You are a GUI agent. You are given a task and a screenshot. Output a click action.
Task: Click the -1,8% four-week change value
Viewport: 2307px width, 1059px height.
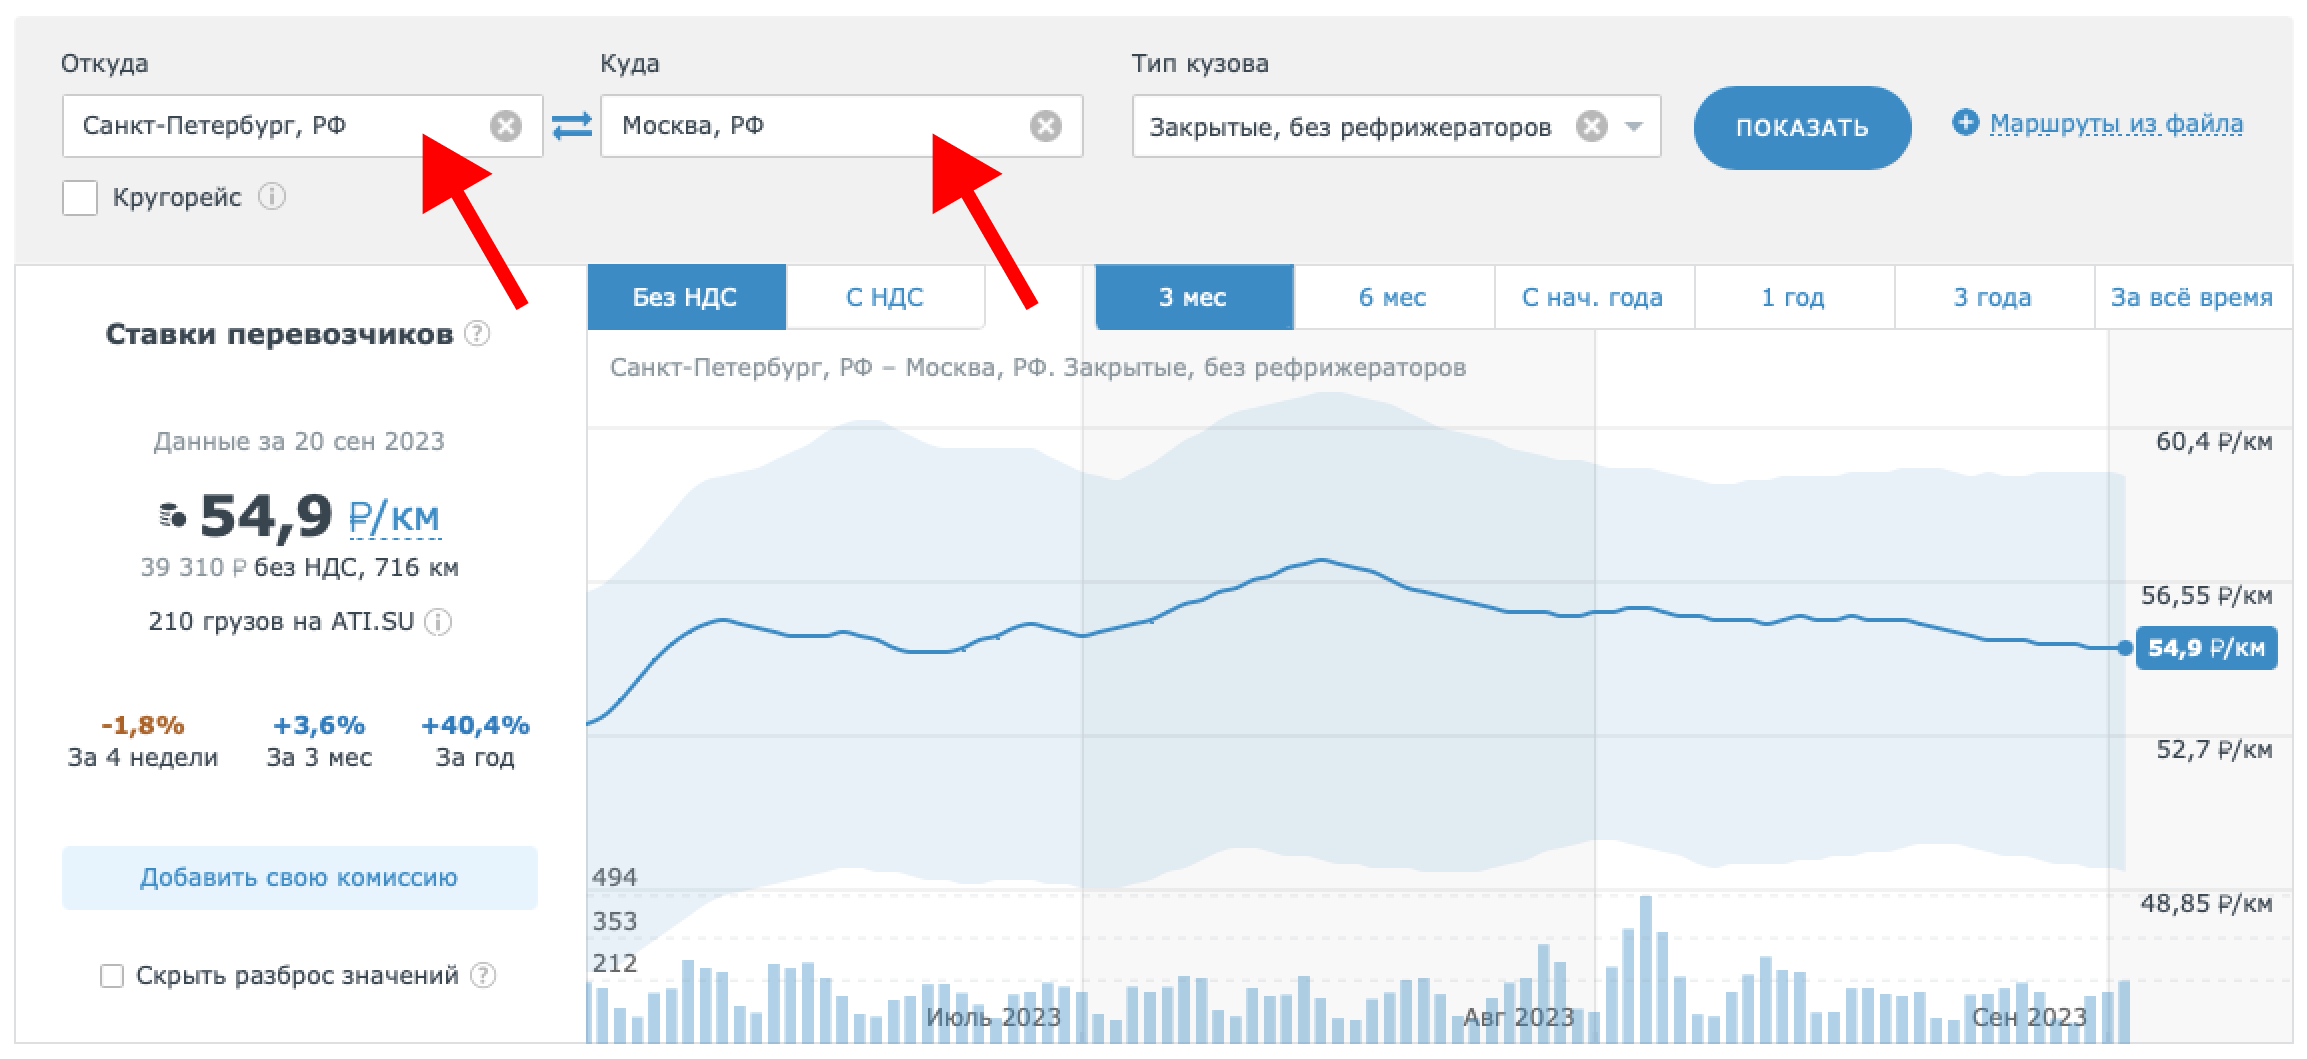click(143, 725)
